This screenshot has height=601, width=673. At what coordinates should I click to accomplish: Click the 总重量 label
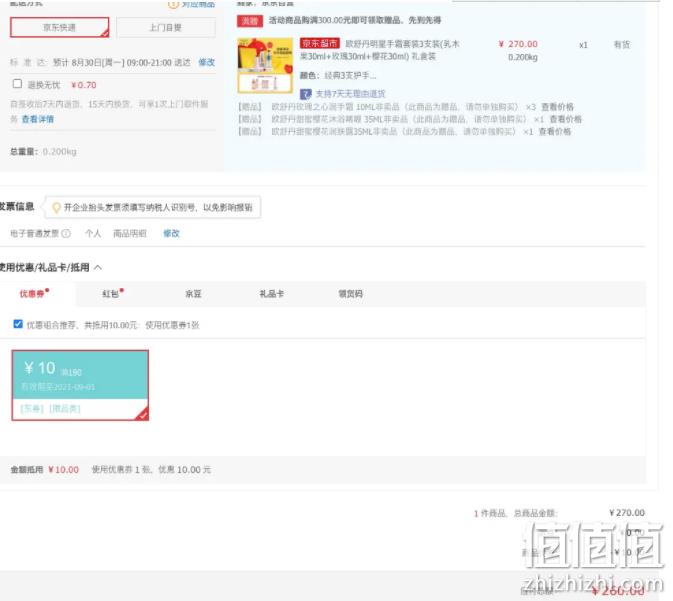pos(24,152)
